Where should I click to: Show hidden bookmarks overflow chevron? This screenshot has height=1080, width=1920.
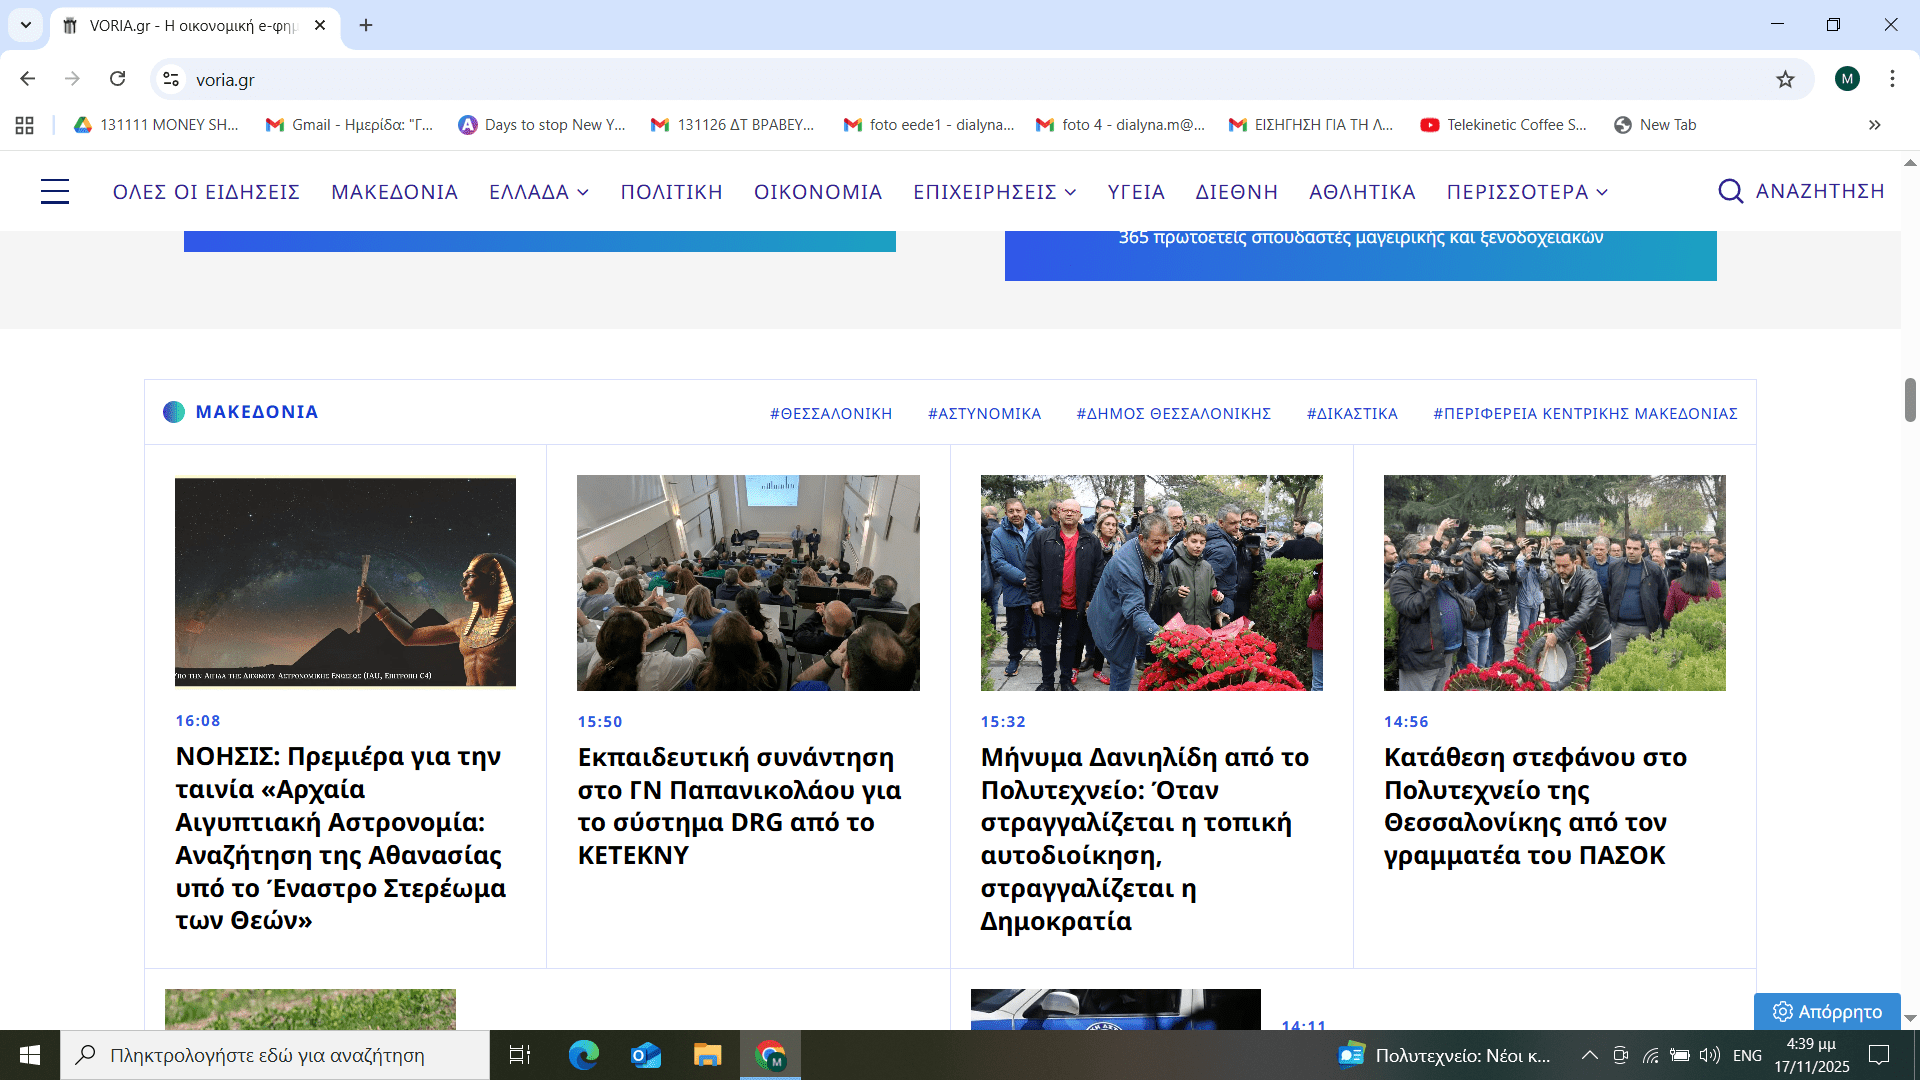[1874, 125]
